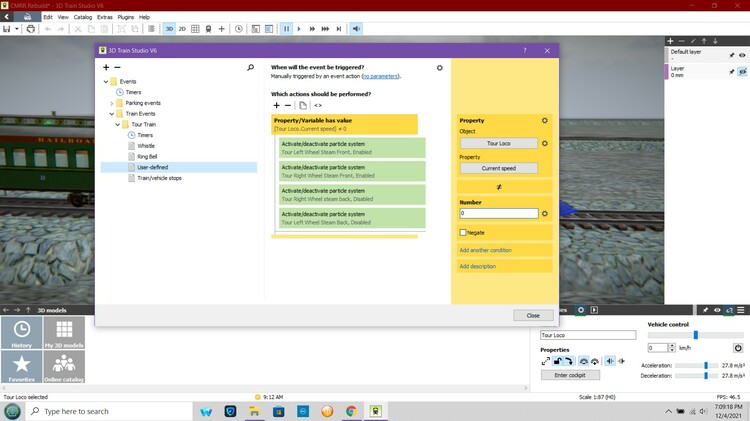Image resolution: width=750 pixels, height=421 pixels.
Task: Collapse the Tour Train folder
Action: [118, 124]
